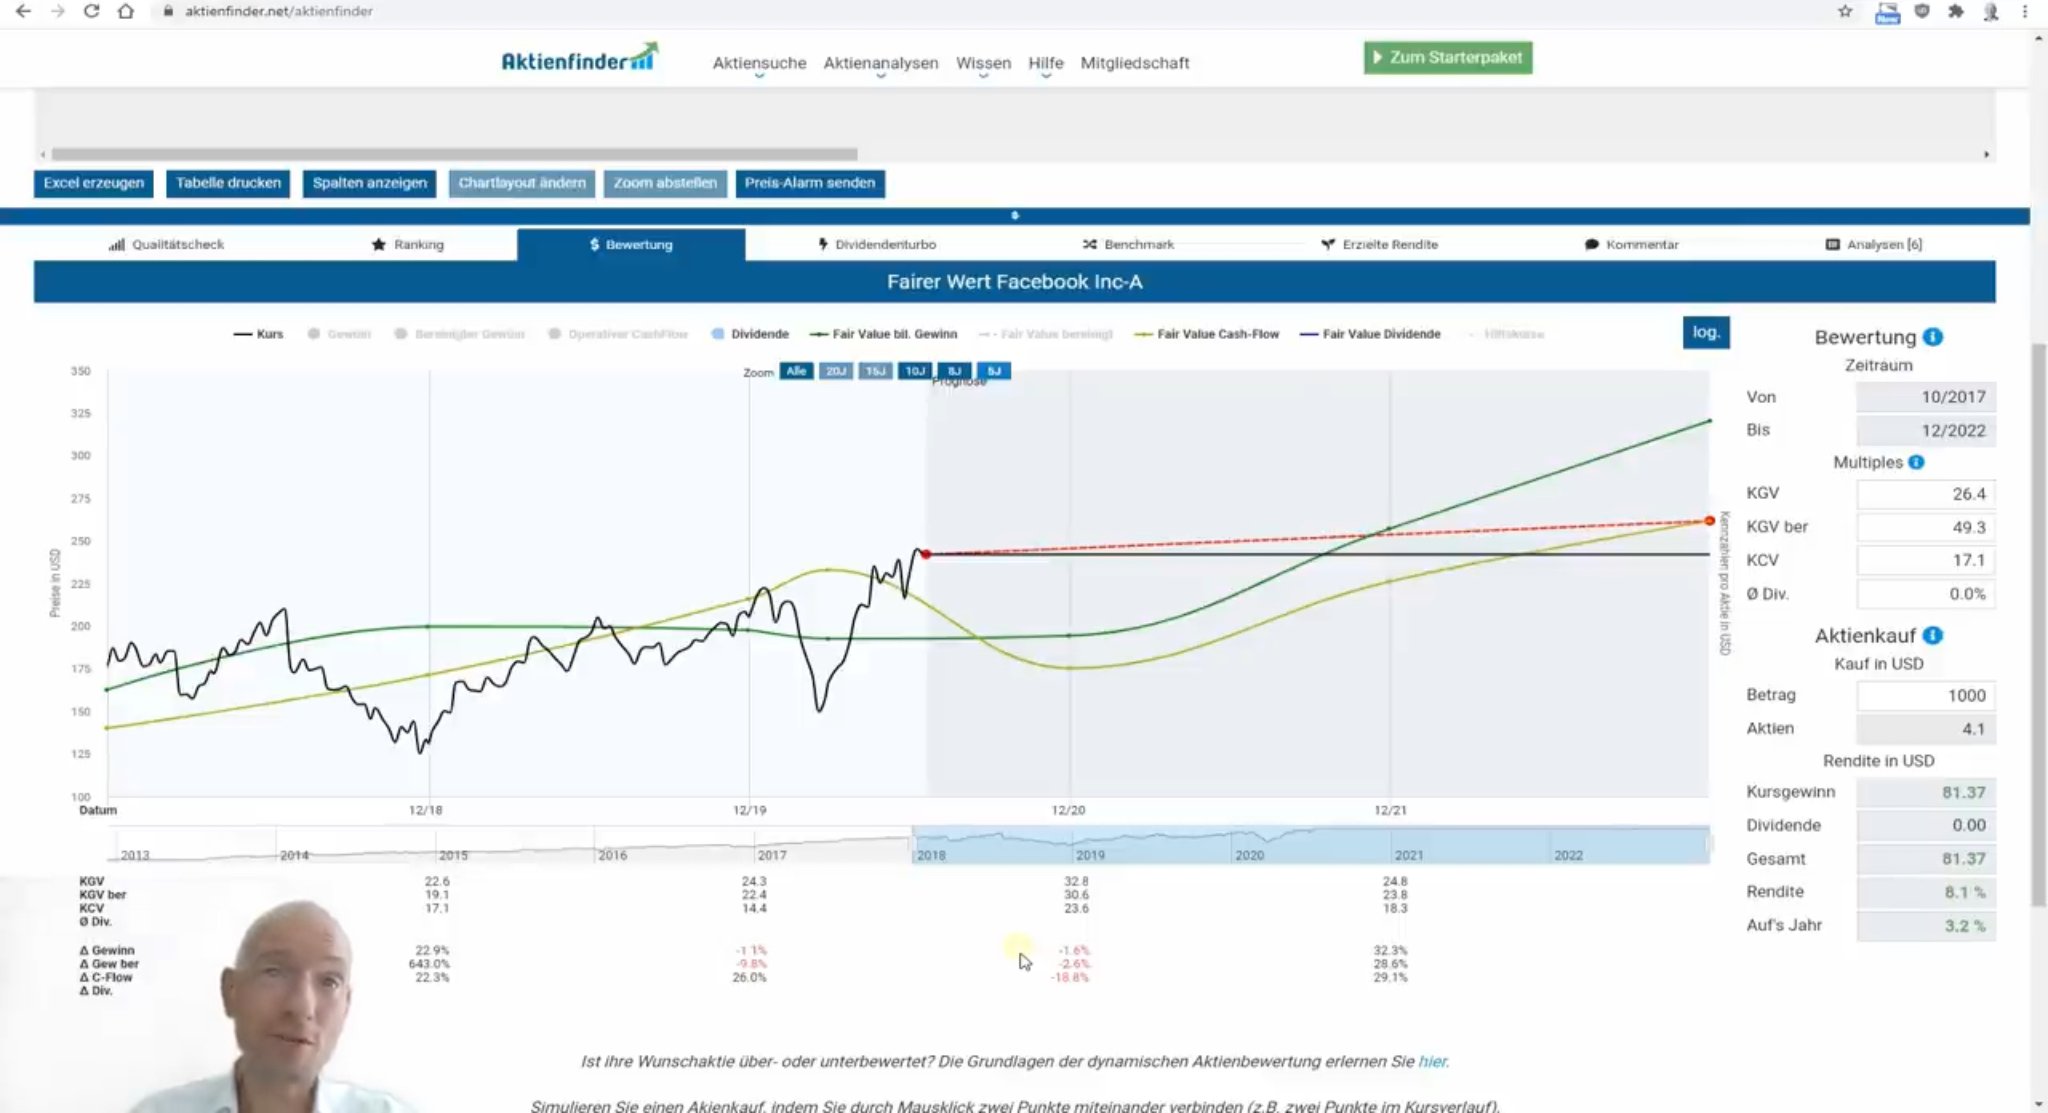Expand the Aktiensuche menu
This screenshot has width=2048, height=1113.
pyautogui.click(x=759, y=63)
